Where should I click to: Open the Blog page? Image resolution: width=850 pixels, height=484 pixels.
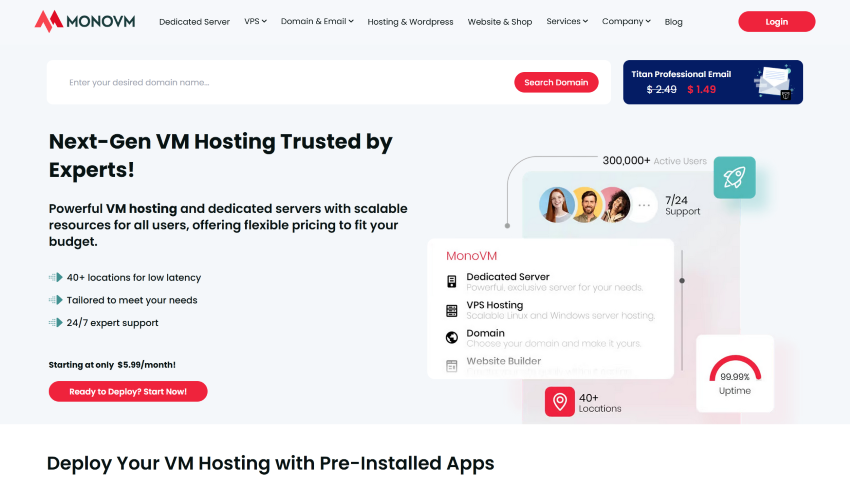[674, 21]
